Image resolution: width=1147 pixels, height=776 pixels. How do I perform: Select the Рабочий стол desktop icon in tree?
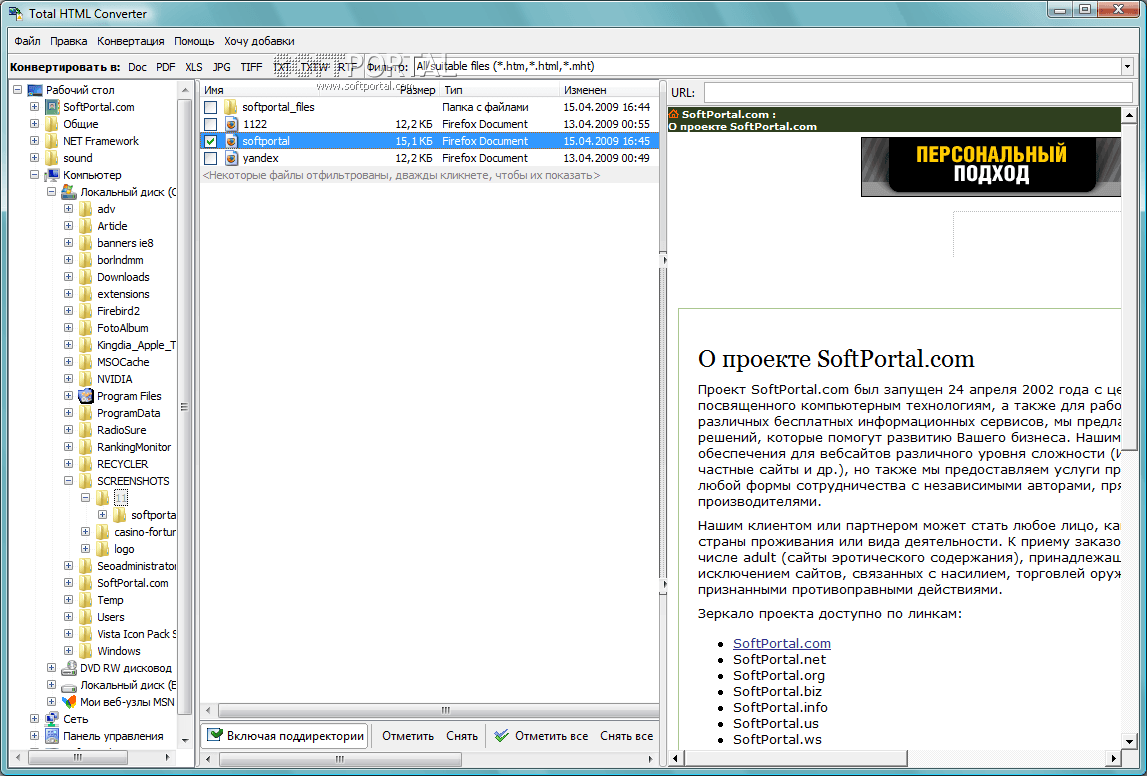click(x=35, y=90)
